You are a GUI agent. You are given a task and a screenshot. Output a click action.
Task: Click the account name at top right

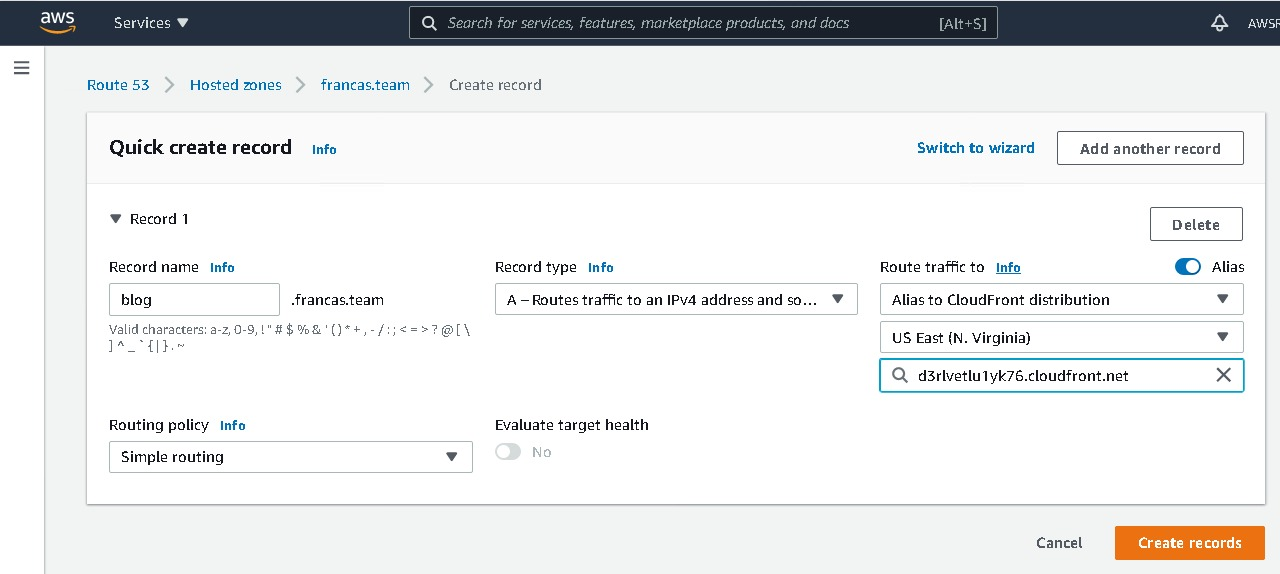click(1262, 22)
